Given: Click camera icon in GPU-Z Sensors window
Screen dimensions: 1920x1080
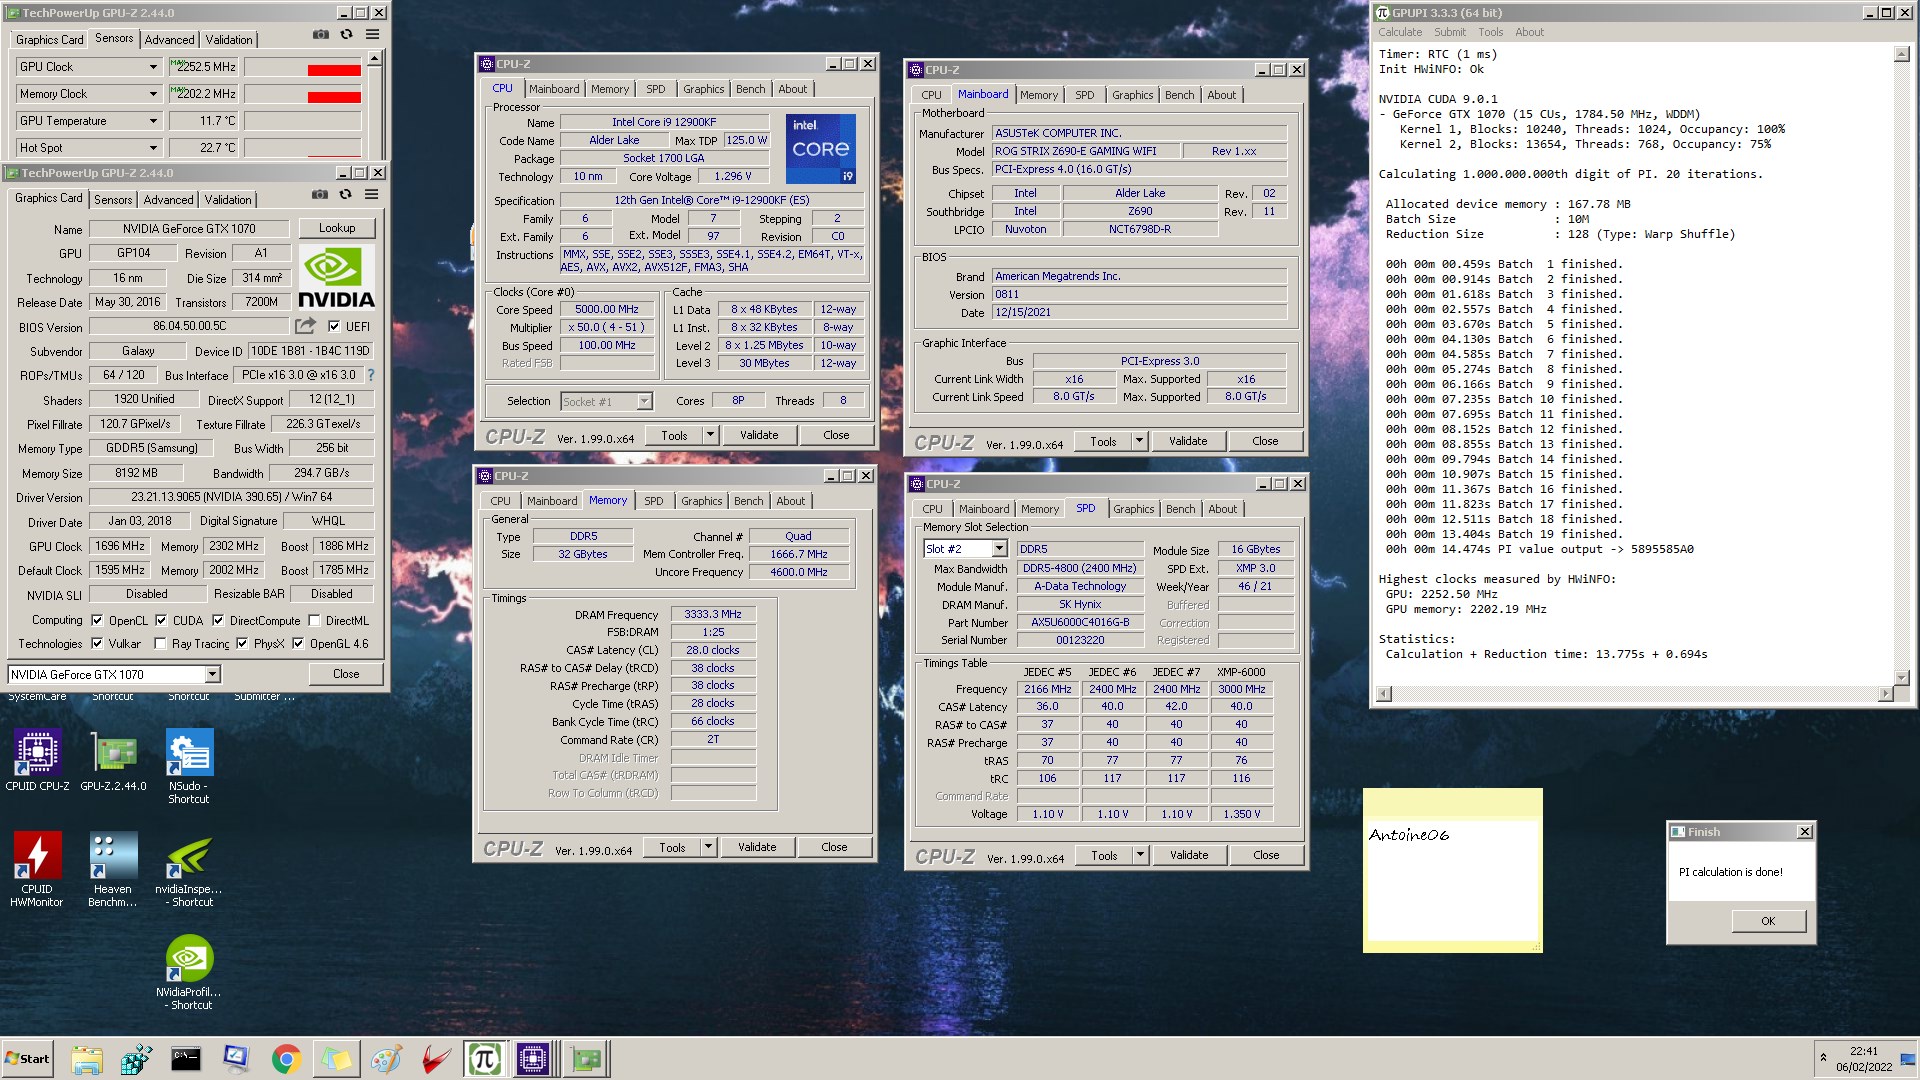Looking at the screenshot, I should coord(321,34).
